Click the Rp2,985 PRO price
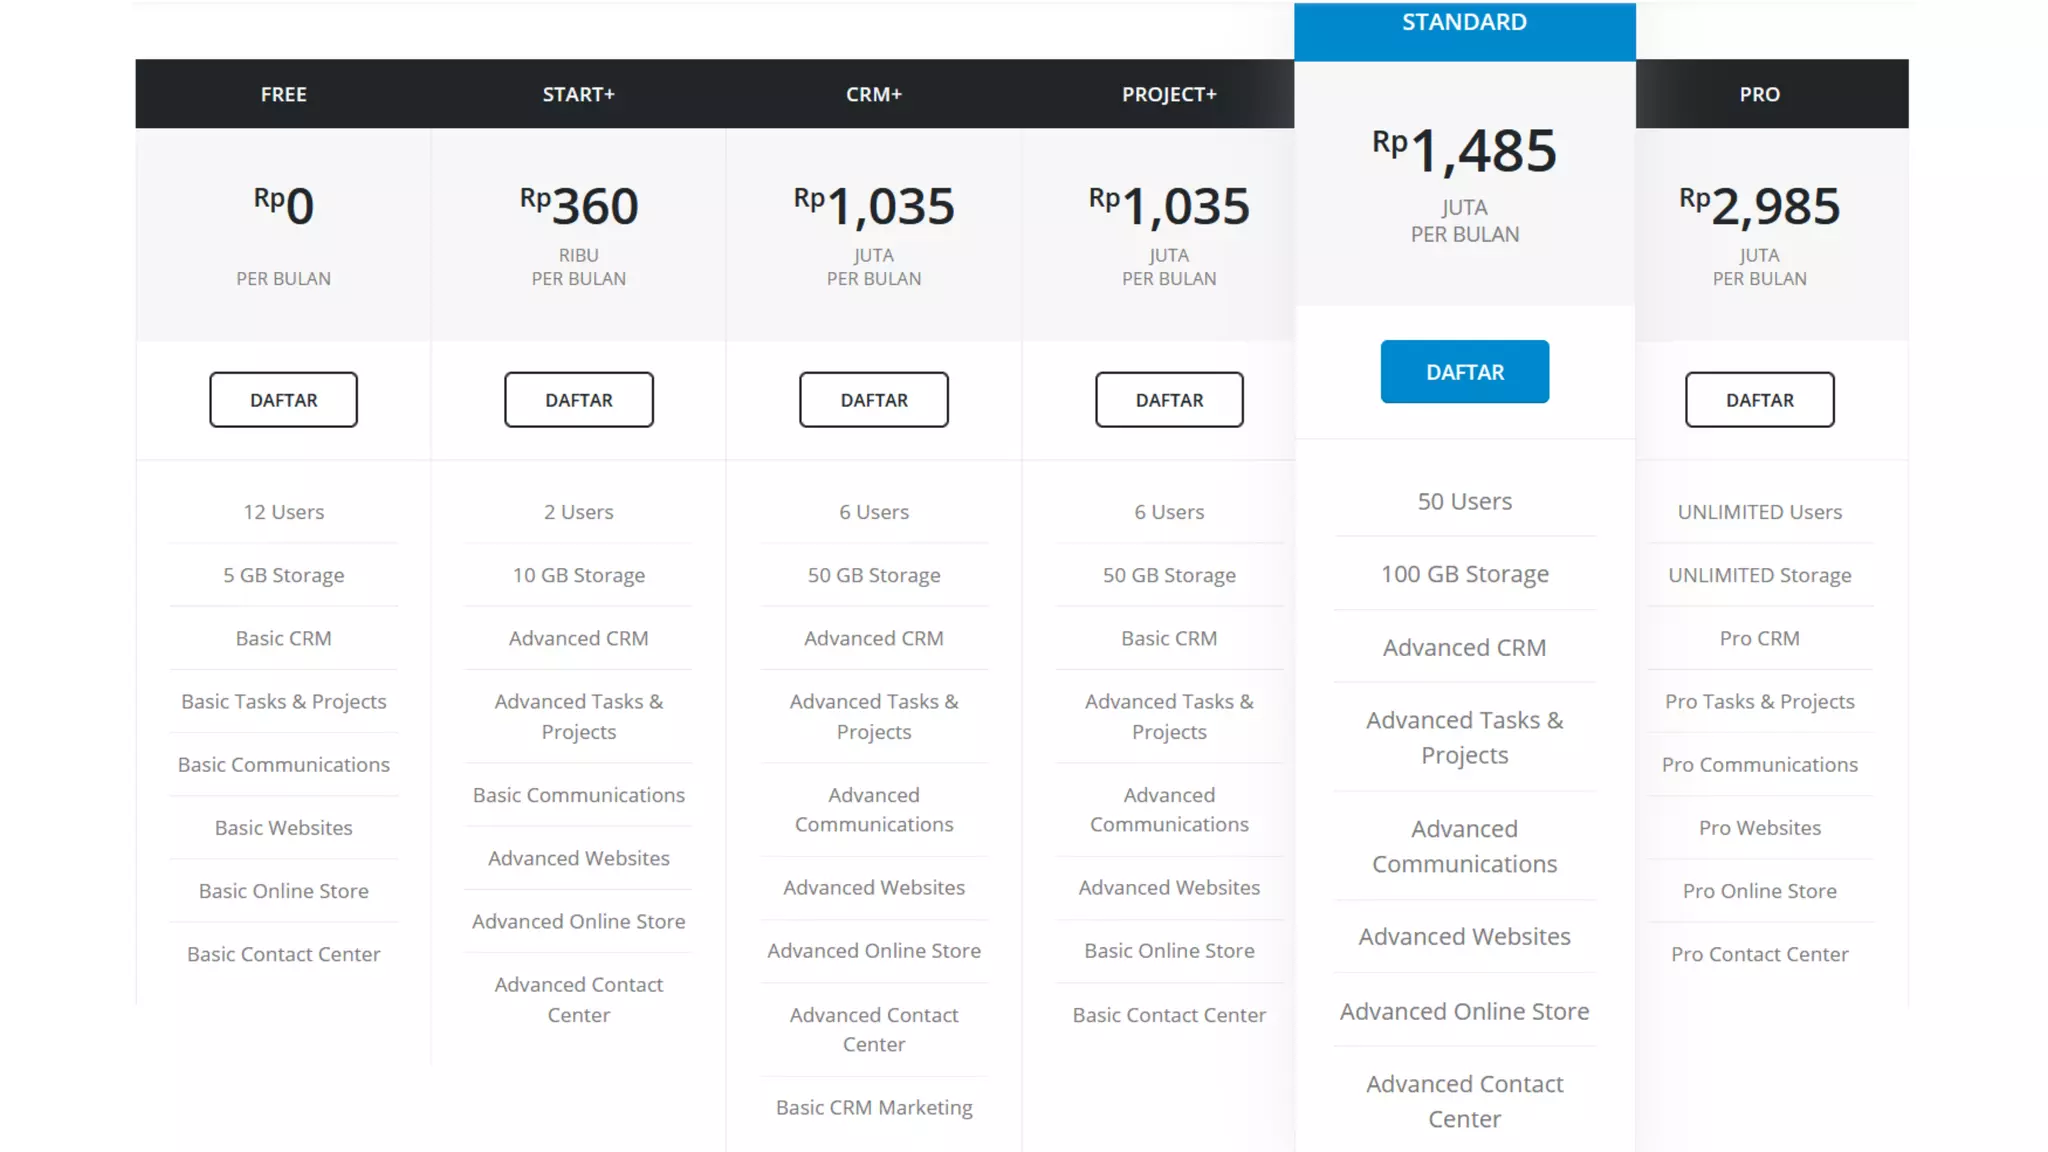2048x1152 pixels. click(x=1759, y=207)
